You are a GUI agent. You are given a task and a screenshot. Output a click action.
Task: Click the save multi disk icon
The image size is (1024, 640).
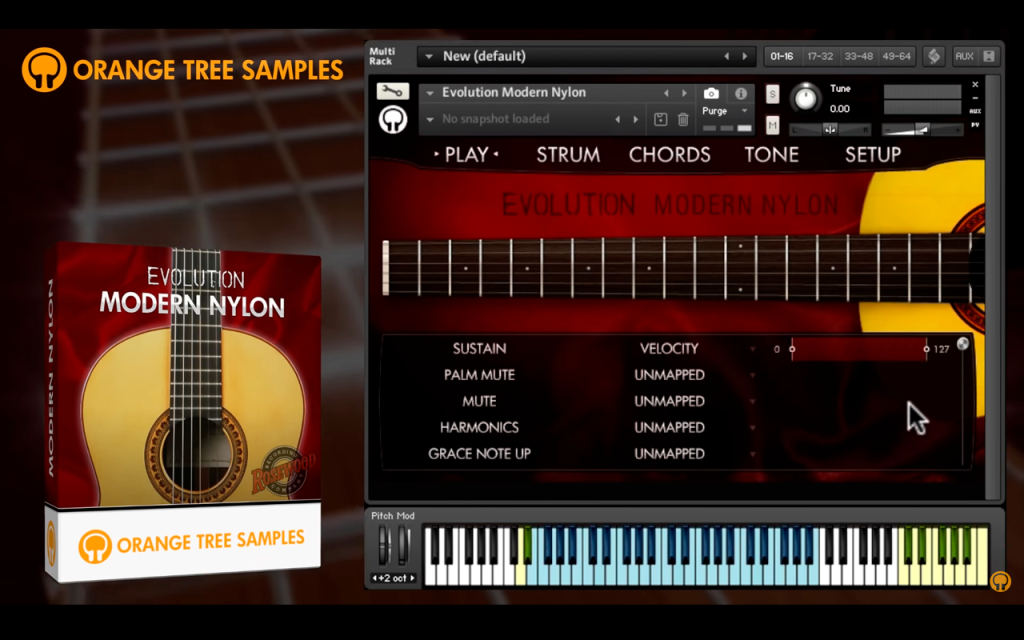point(989,56)
